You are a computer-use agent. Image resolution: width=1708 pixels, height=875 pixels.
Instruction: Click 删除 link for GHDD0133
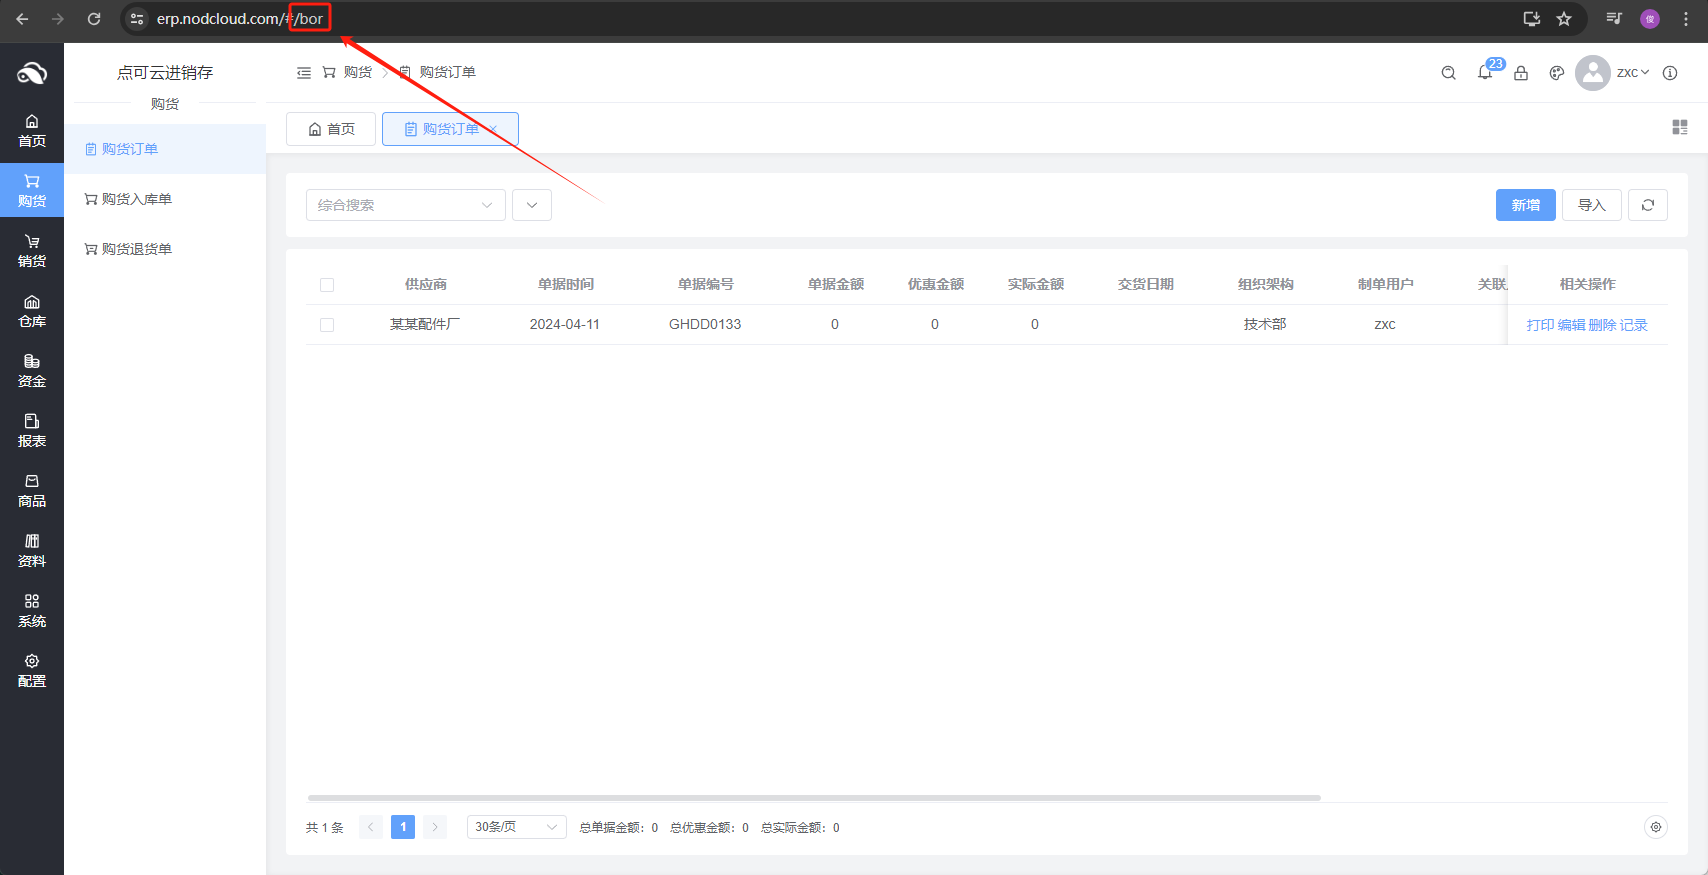coord(1602,325)
